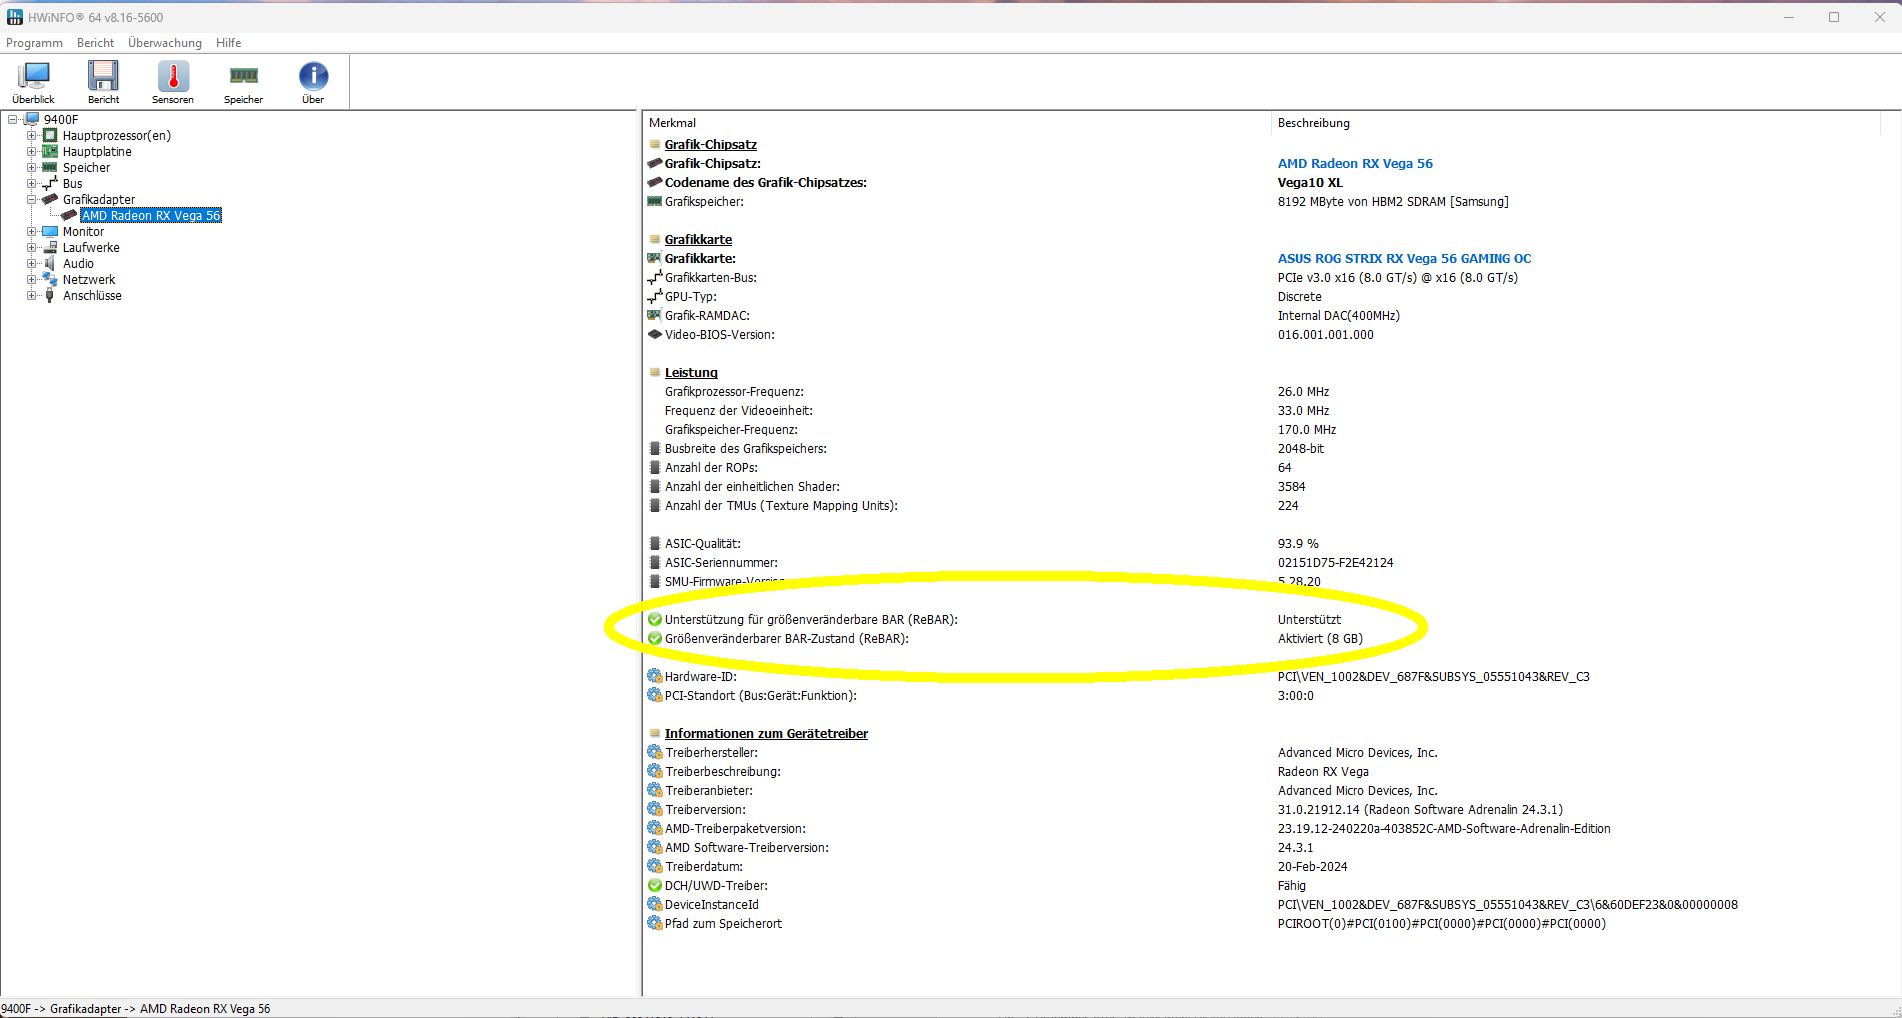Click the Grafik-Chipsatz section folder icon
Image resolution: width=1902 pixels, height=1018 pixels.
[x=655, y=145]
